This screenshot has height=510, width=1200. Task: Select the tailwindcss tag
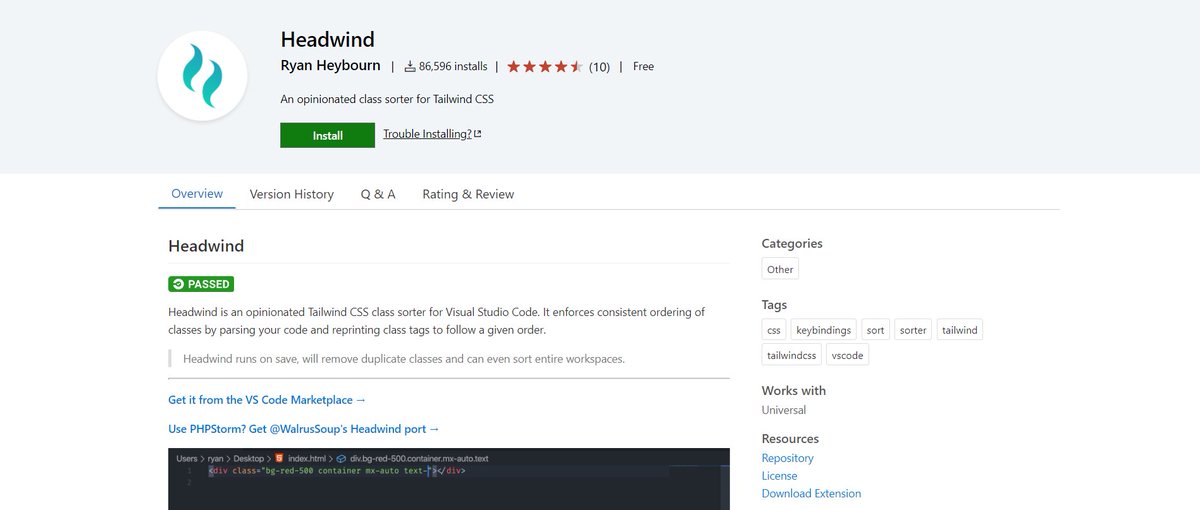791,355
